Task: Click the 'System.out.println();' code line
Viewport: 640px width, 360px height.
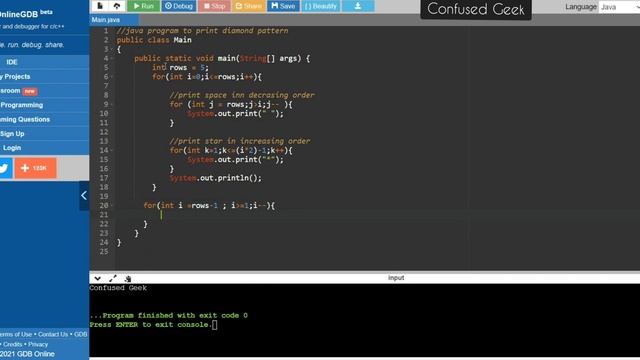Action: tap(216, 178)
